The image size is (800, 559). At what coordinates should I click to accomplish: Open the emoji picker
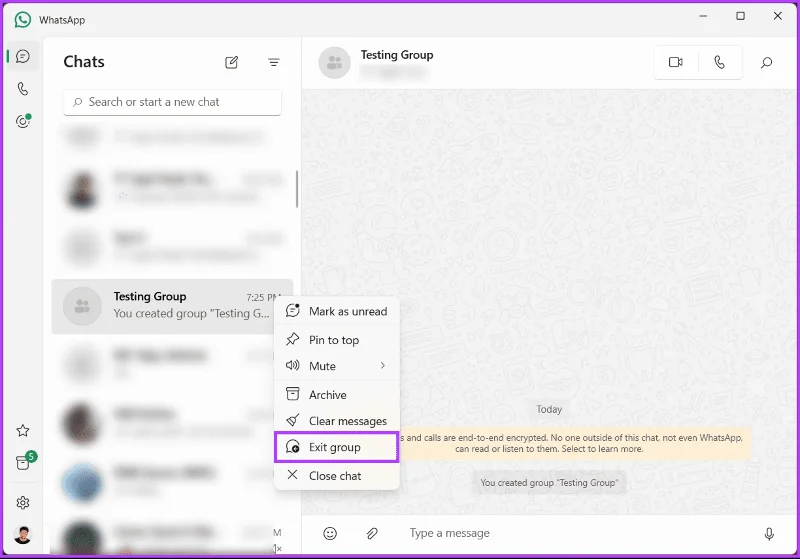(330, 533)
